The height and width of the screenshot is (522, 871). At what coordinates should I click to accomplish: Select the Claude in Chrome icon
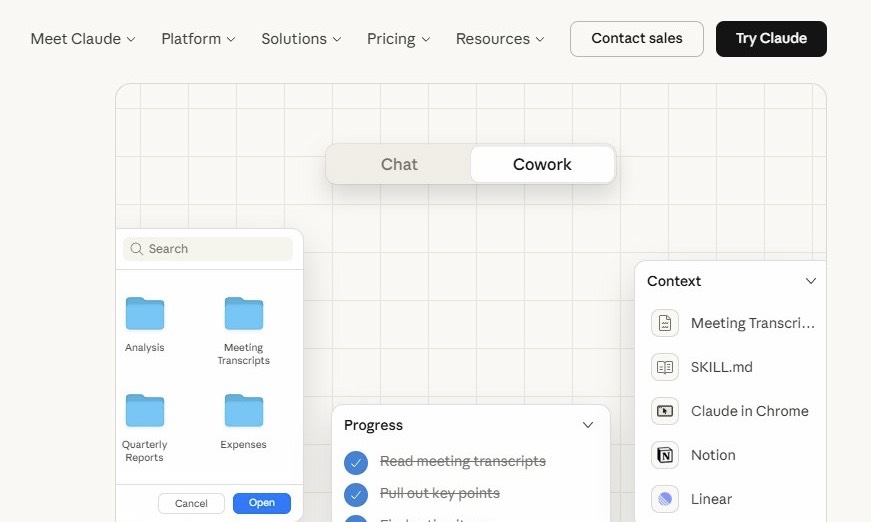665,411
